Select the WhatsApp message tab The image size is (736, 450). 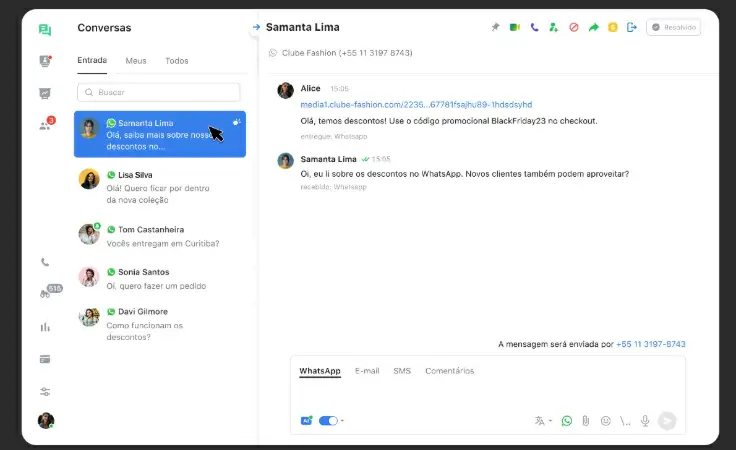pyautogui.click(x=320, y=371)
